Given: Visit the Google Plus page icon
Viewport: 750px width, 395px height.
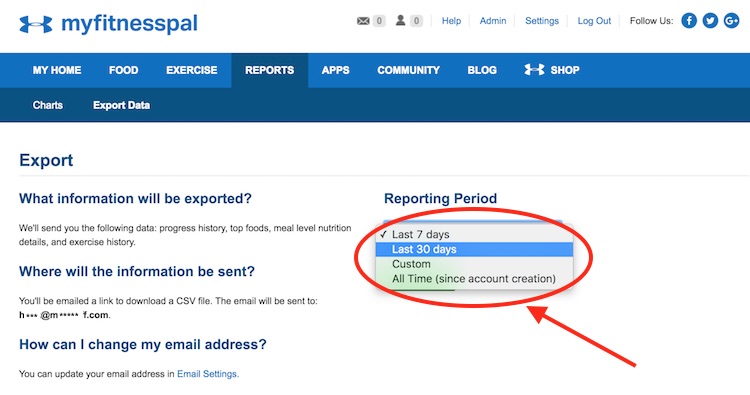Looking at the screenshot, I should (731, 21).
